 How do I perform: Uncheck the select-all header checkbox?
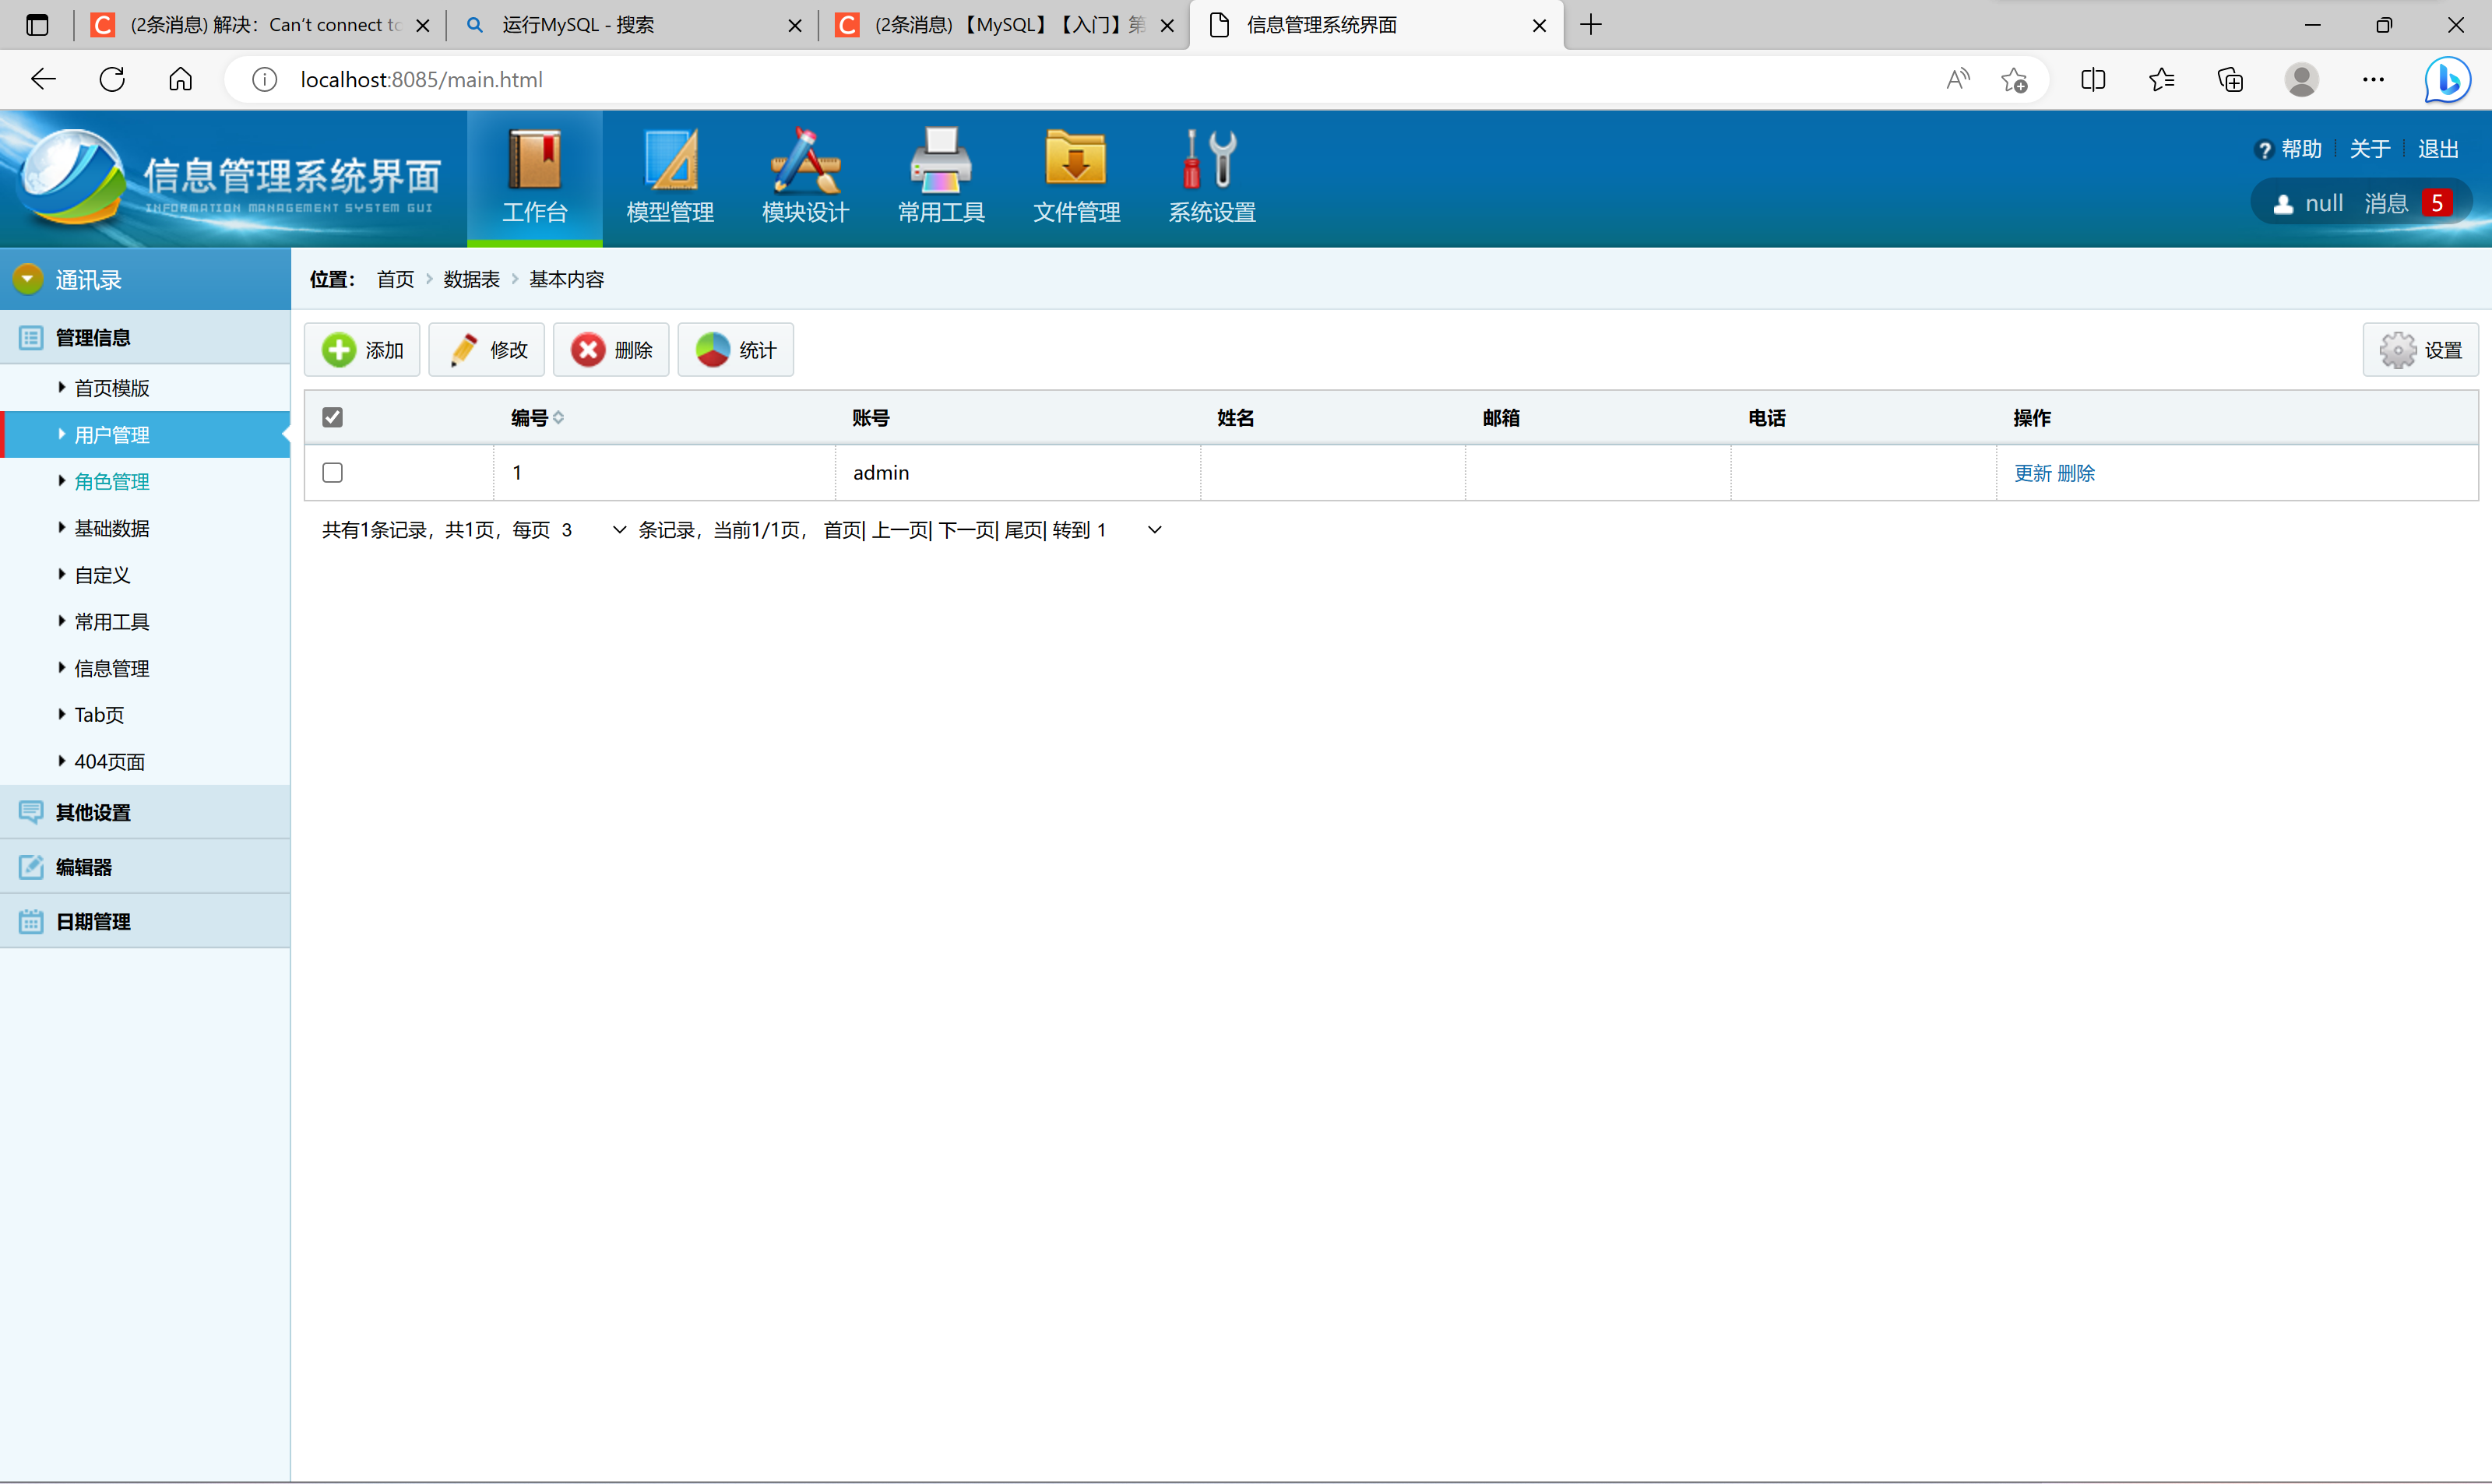(333, 416)
